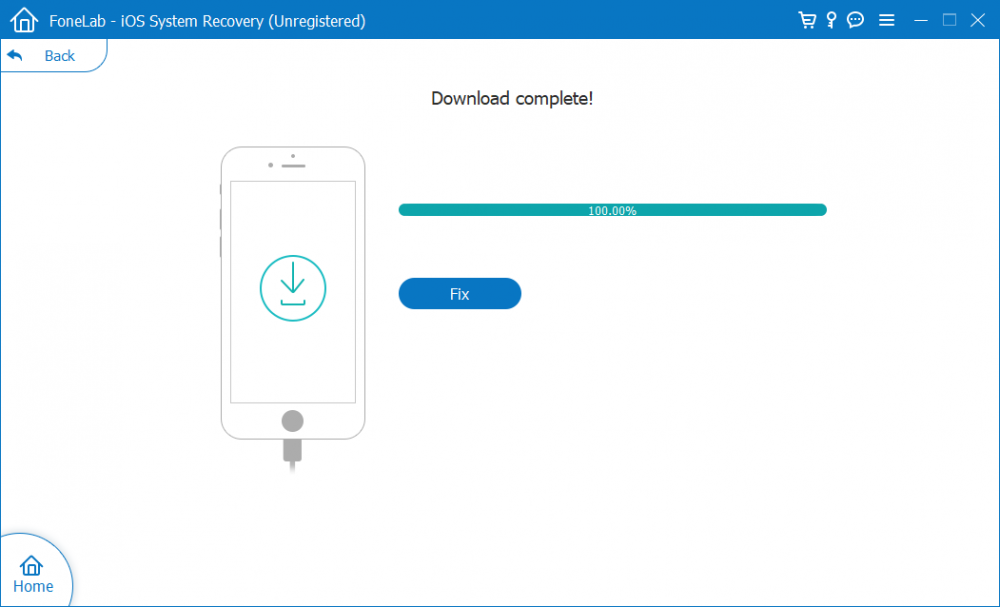This screenshot has width=1000, height=607.
Task: Open the feedback chat bubble icon
Action: [x=855, y=20]
